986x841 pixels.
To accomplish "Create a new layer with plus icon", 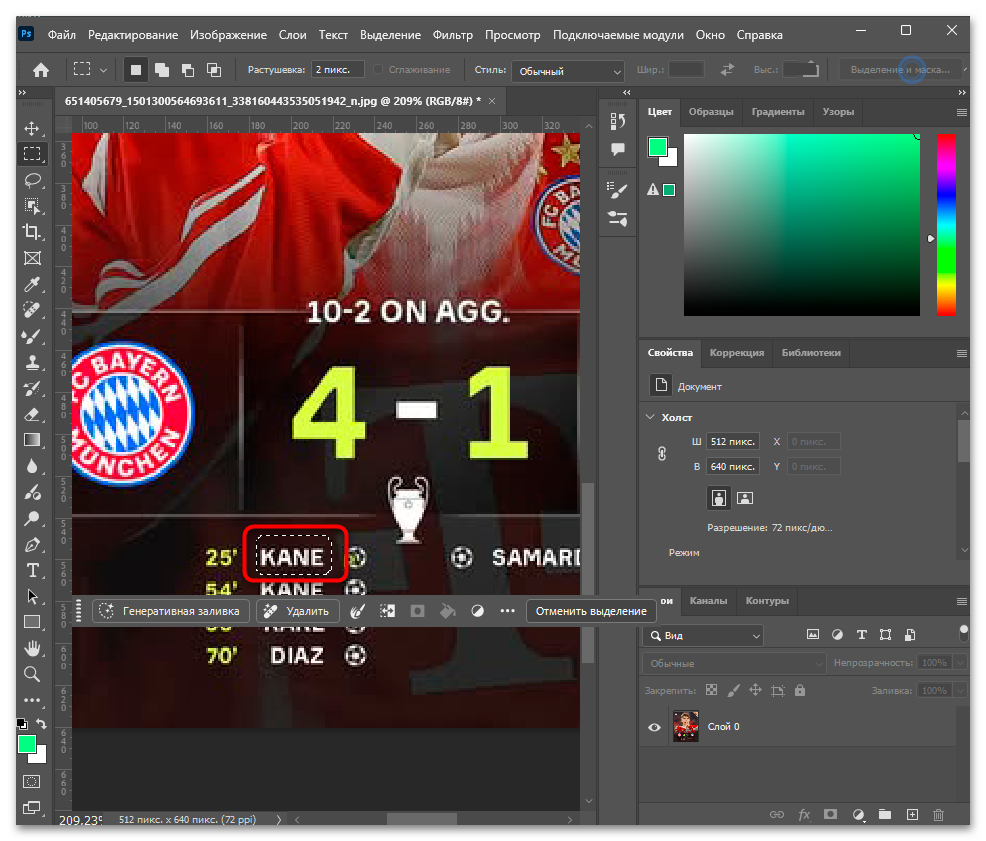I will (x=912, y=815).
